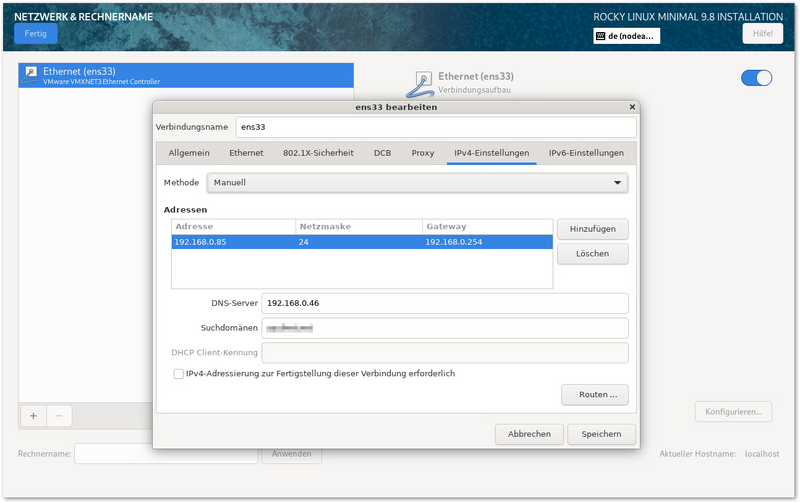Click Abbrechen to cancel editing

[x=529, y=434]
